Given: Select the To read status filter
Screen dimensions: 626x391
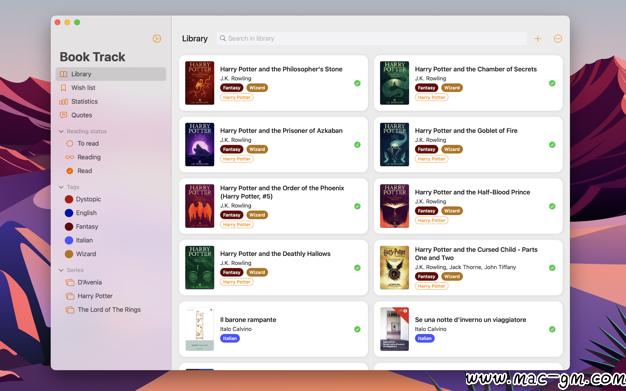Looking at the screenshot, I should [x=111, y=143].
